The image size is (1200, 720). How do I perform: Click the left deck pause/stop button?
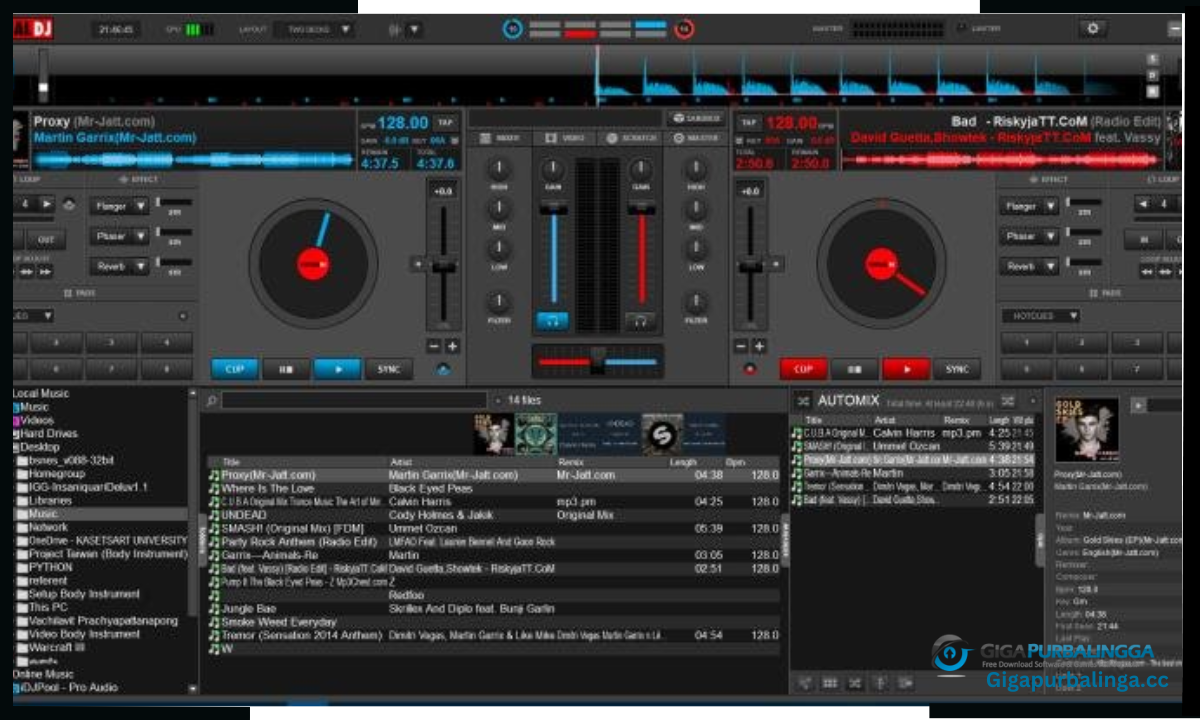coord(286,369)
